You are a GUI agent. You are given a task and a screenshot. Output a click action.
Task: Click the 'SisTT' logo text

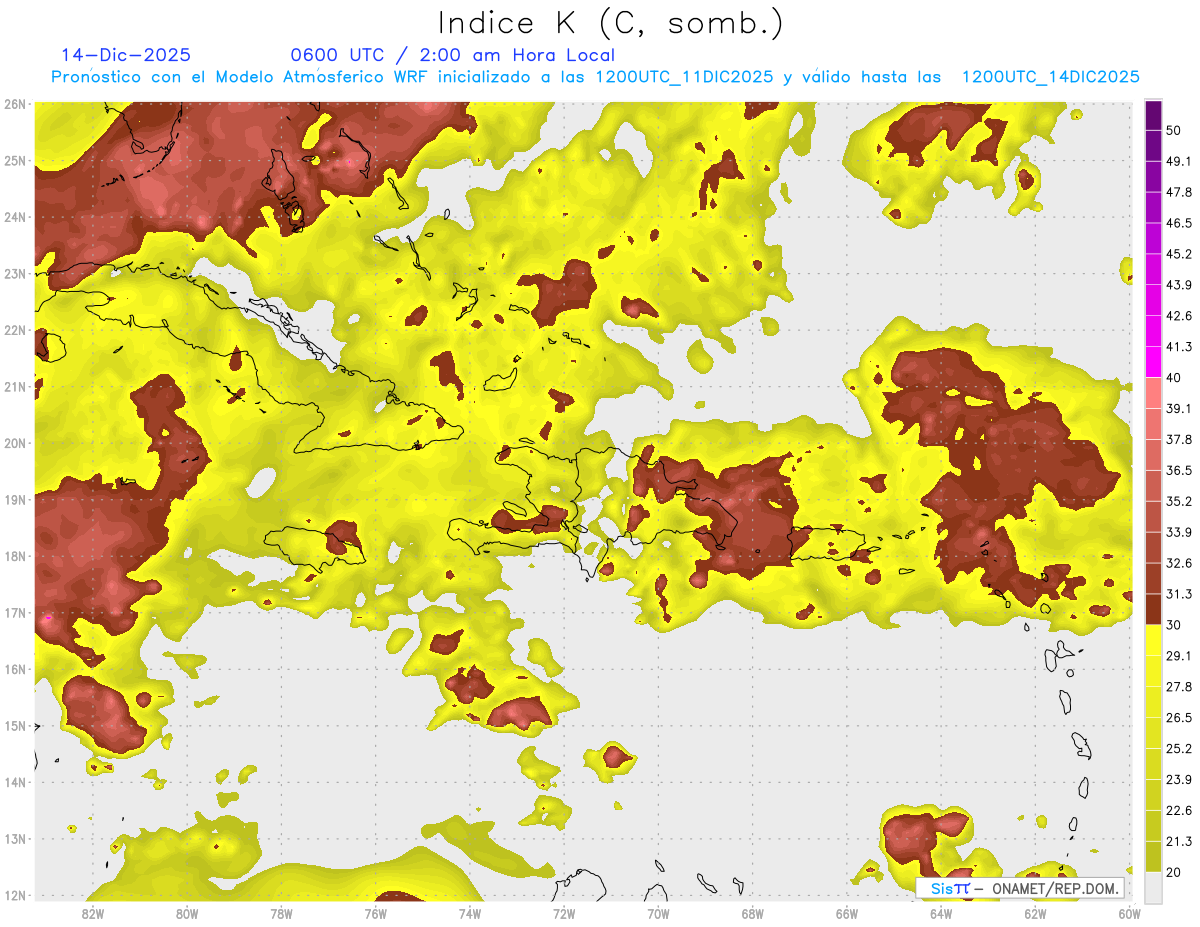[x=950, y=888]
